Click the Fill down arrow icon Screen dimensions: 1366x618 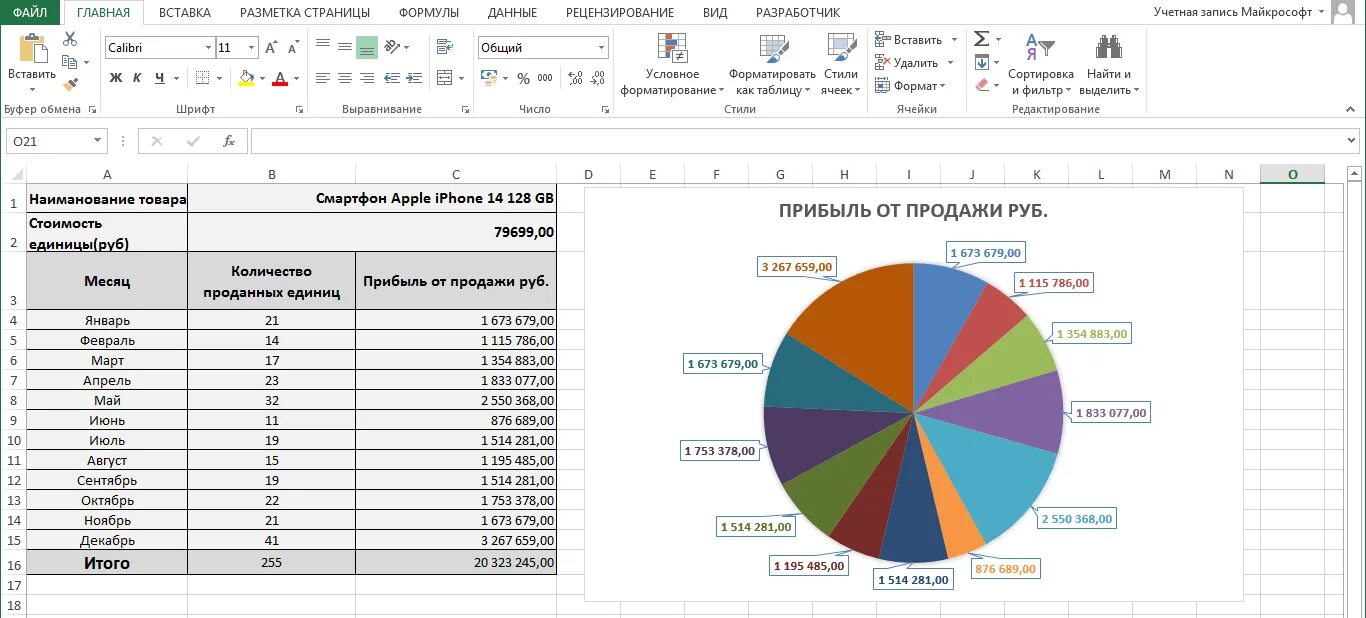[982, 62]
